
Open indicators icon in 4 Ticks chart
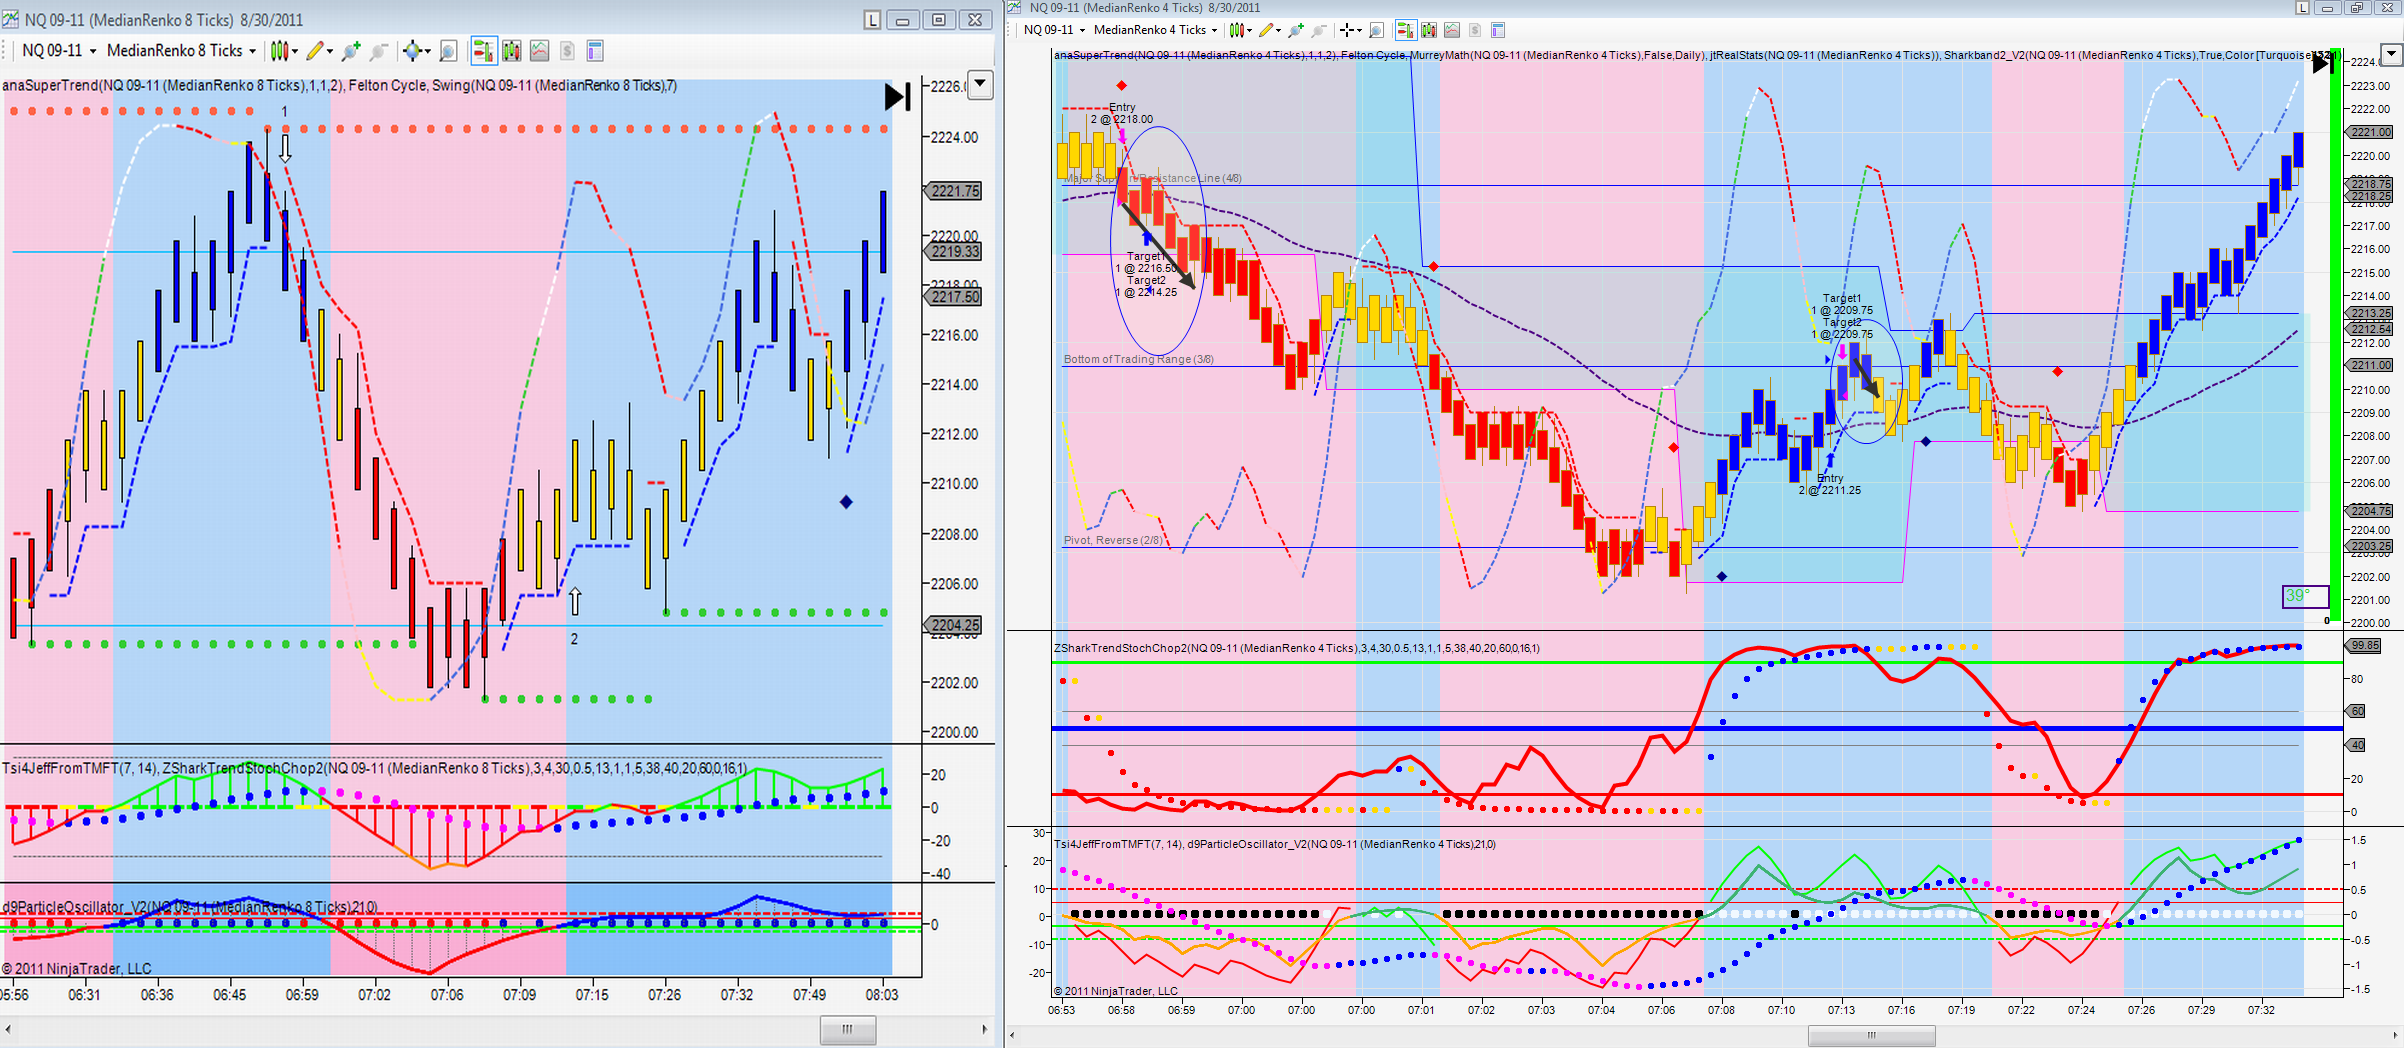point(1452,30)
